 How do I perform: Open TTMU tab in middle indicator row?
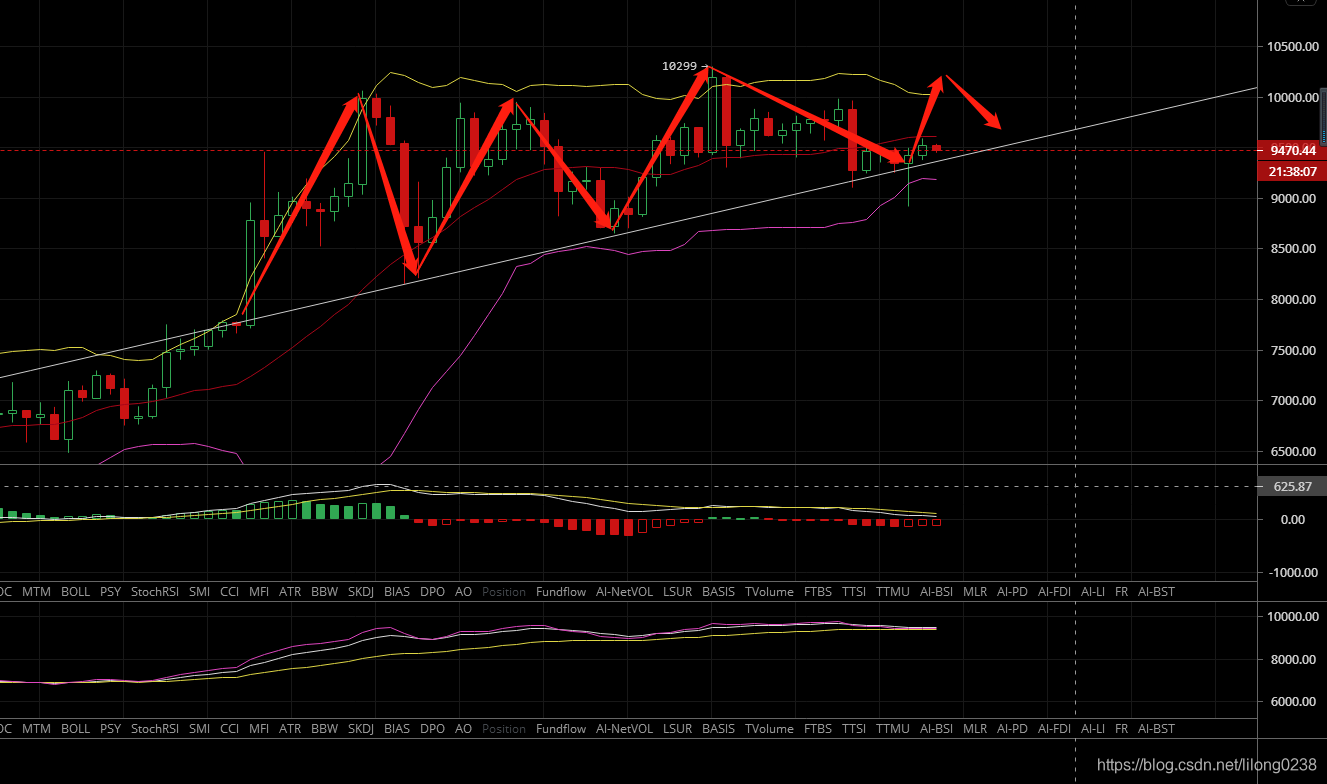coord(893,592)
